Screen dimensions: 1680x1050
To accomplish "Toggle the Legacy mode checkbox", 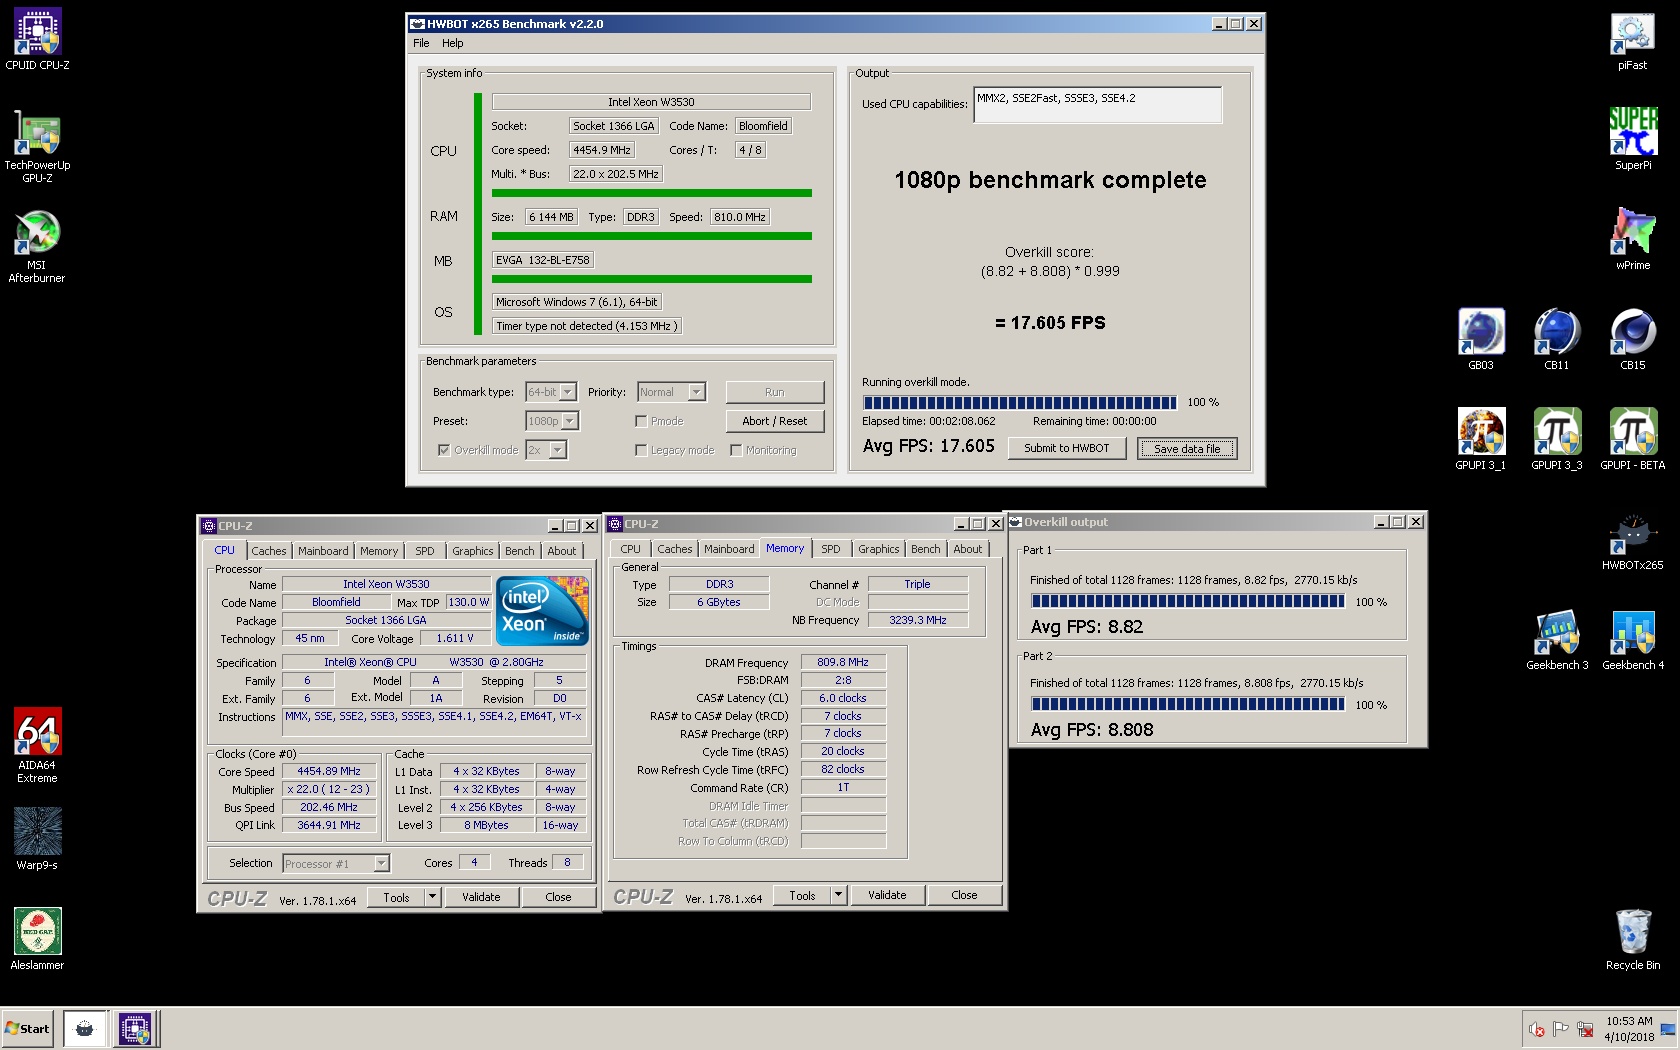I will pyautogui.click(x=641, y=450).
